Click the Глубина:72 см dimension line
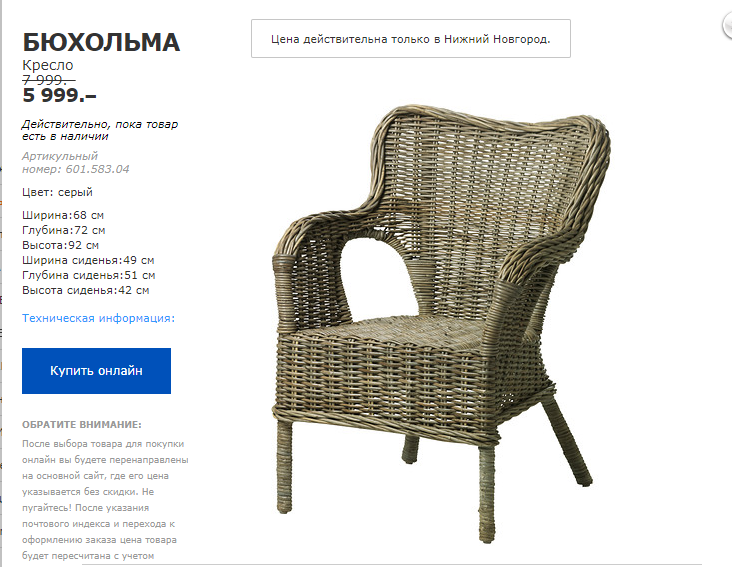 coord(63,230)
